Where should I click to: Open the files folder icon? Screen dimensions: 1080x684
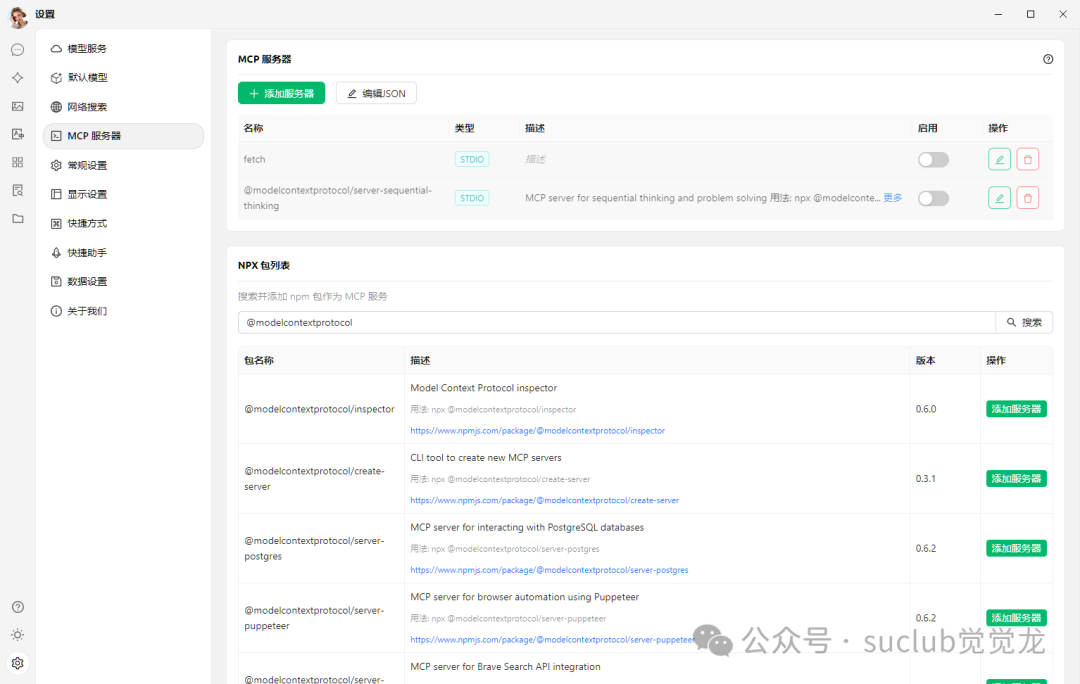[17, 218]
